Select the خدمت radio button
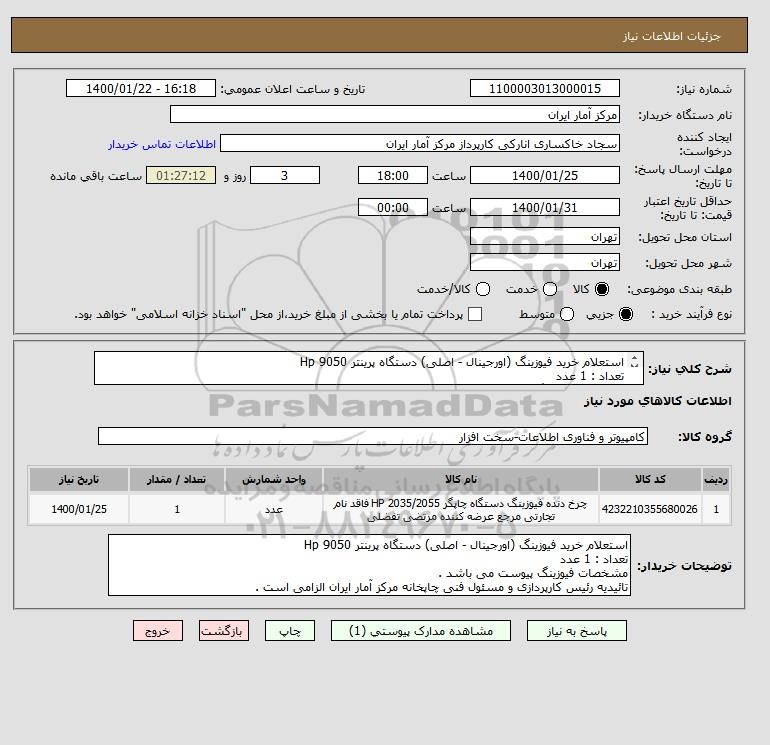The height and width of the screenshot is (745, 770). click(x=550, y=289)
